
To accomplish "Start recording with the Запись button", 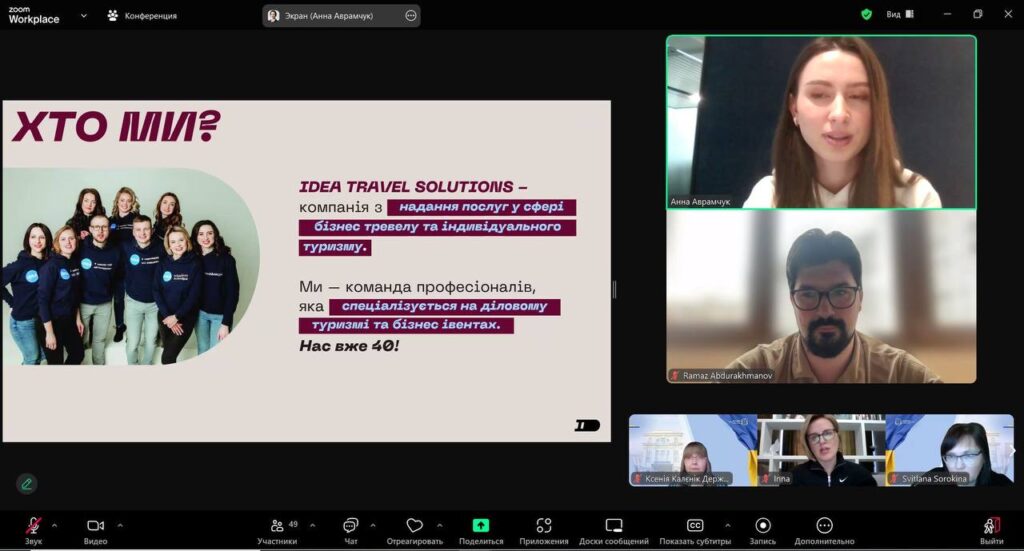I will pyautogui.click(x=763, y=526).
